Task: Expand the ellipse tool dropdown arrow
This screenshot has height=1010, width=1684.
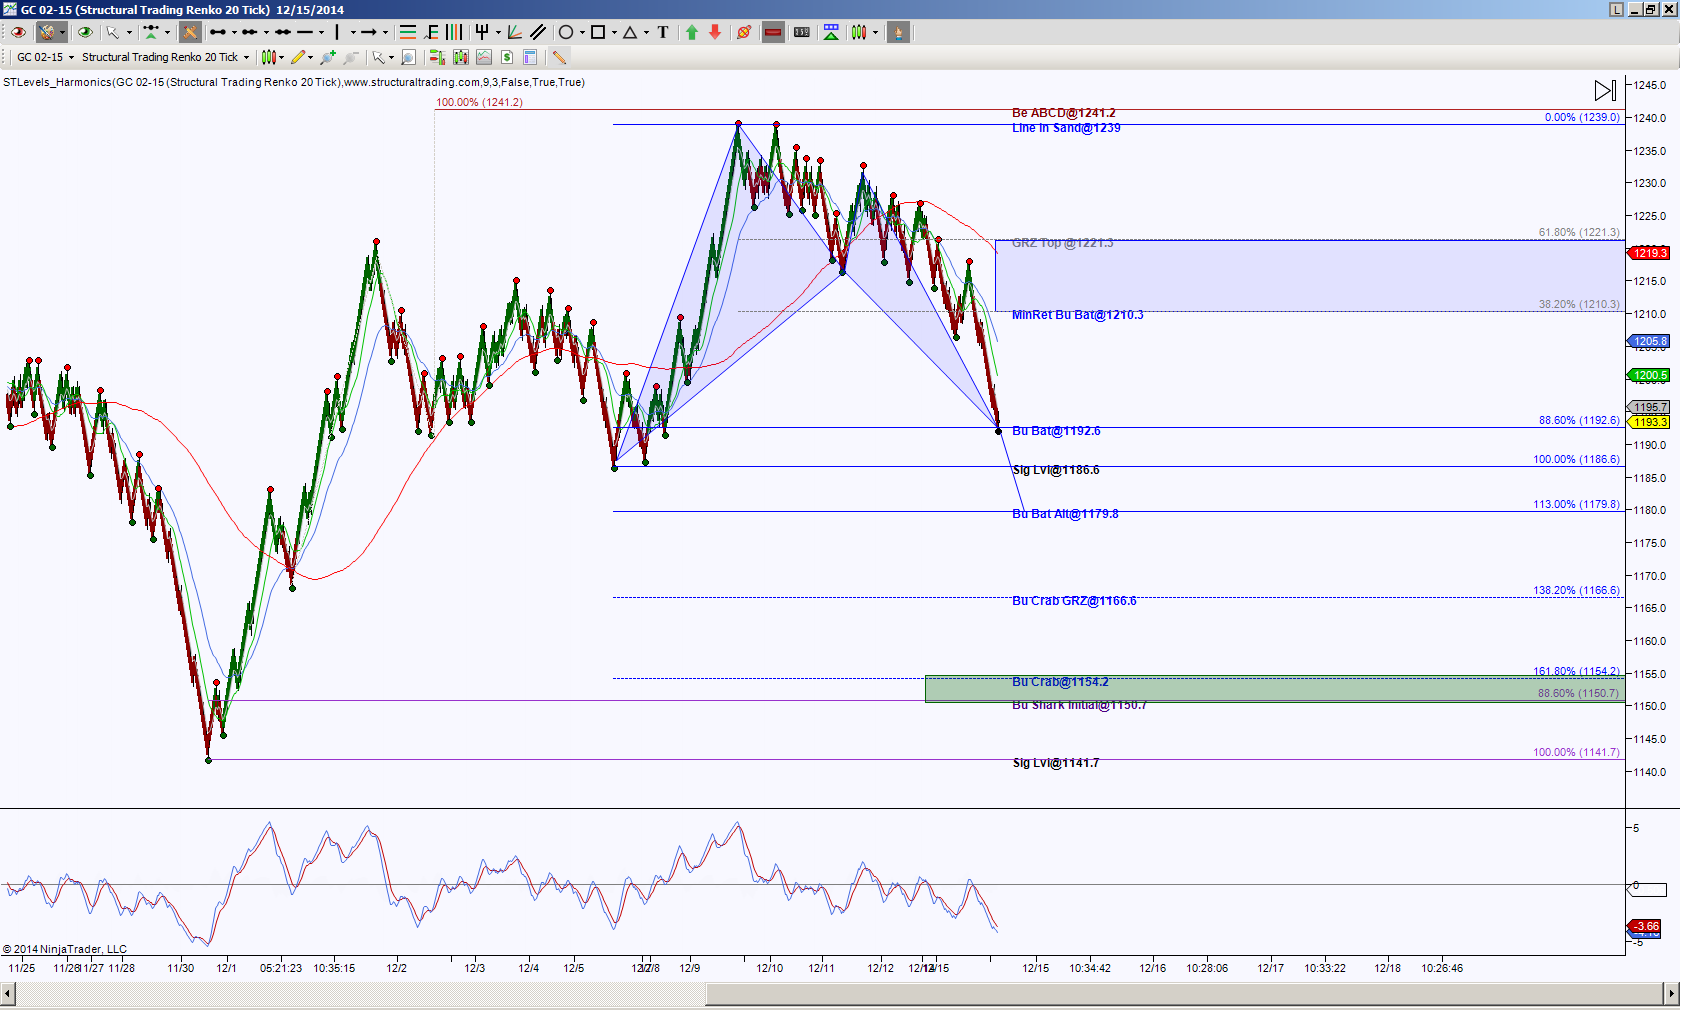Action: pos(582,32)
